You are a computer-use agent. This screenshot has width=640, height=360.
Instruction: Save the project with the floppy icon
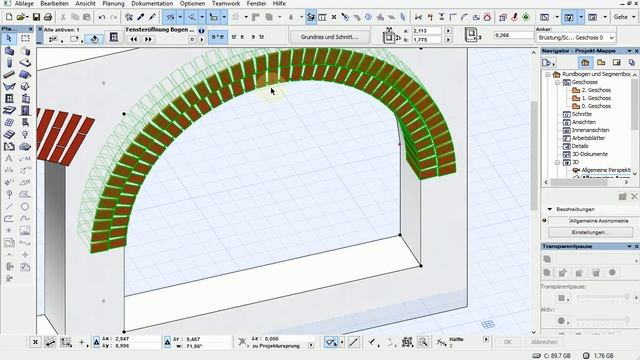[36, 17]
